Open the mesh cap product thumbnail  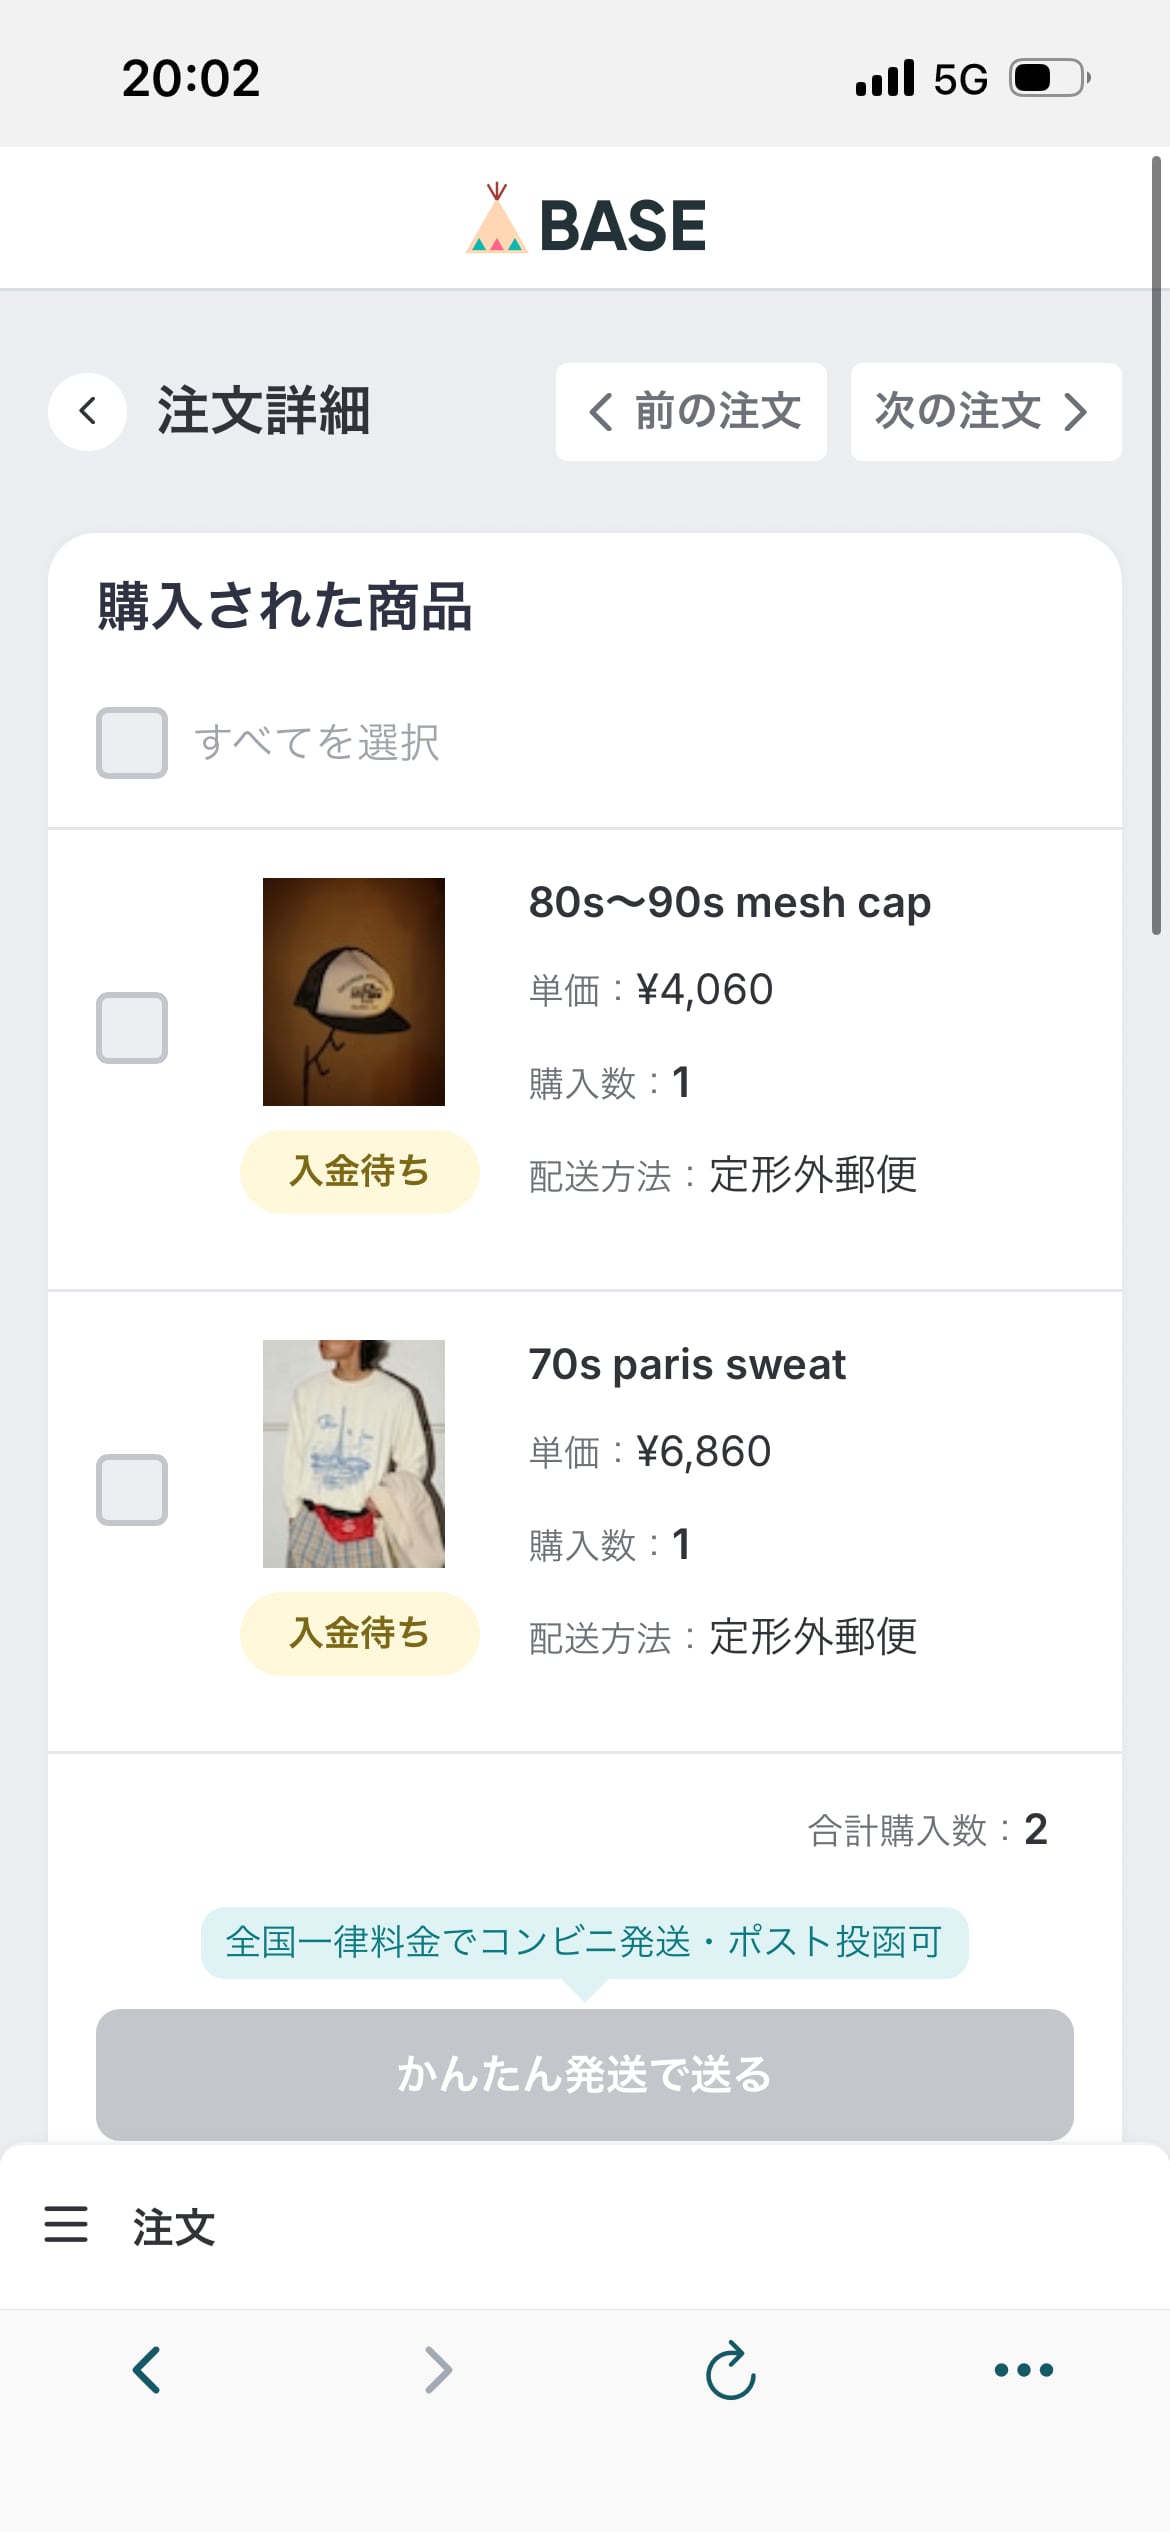354,992
